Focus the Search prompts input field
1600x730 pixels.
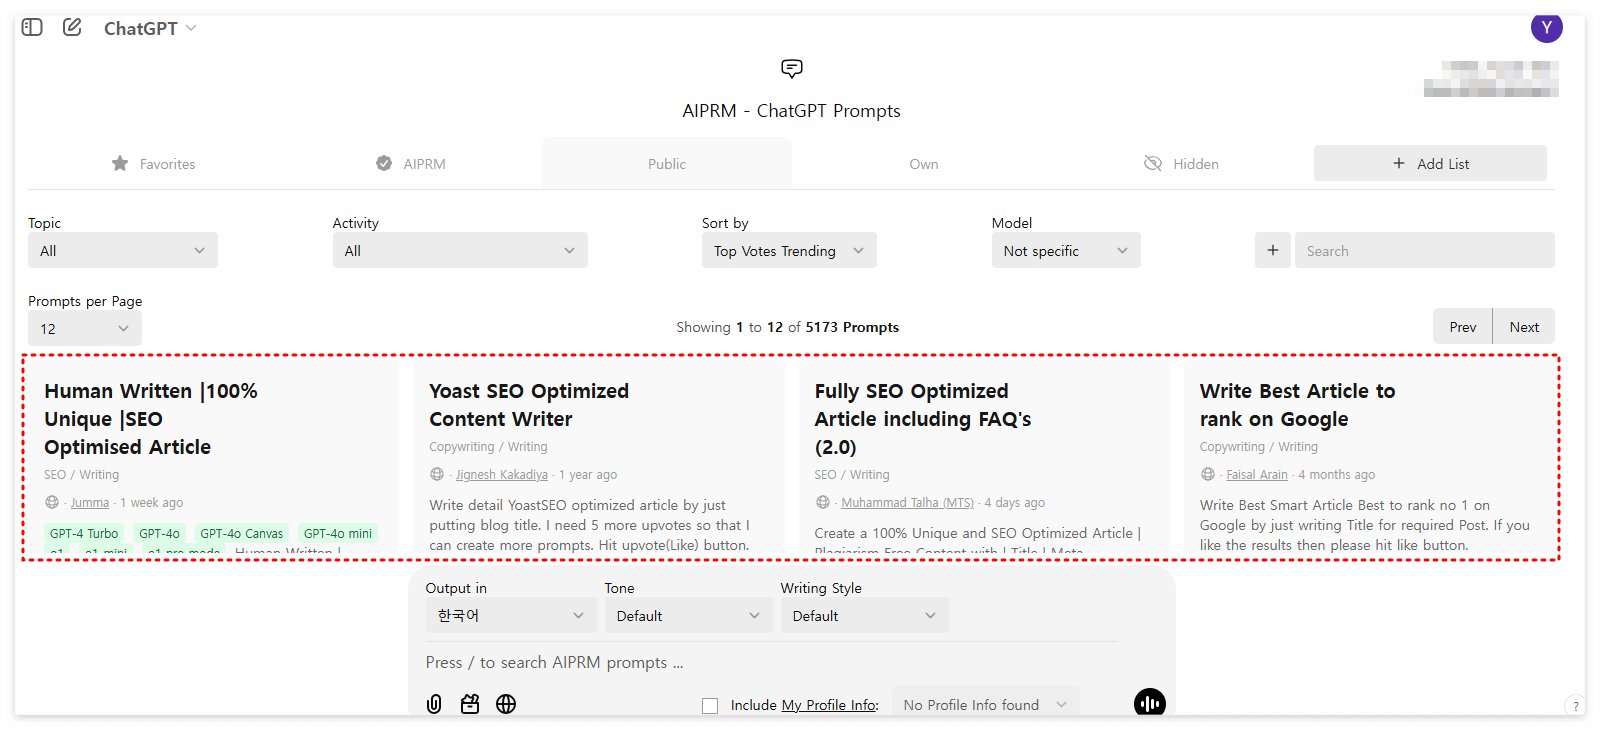pos(1424,250)
